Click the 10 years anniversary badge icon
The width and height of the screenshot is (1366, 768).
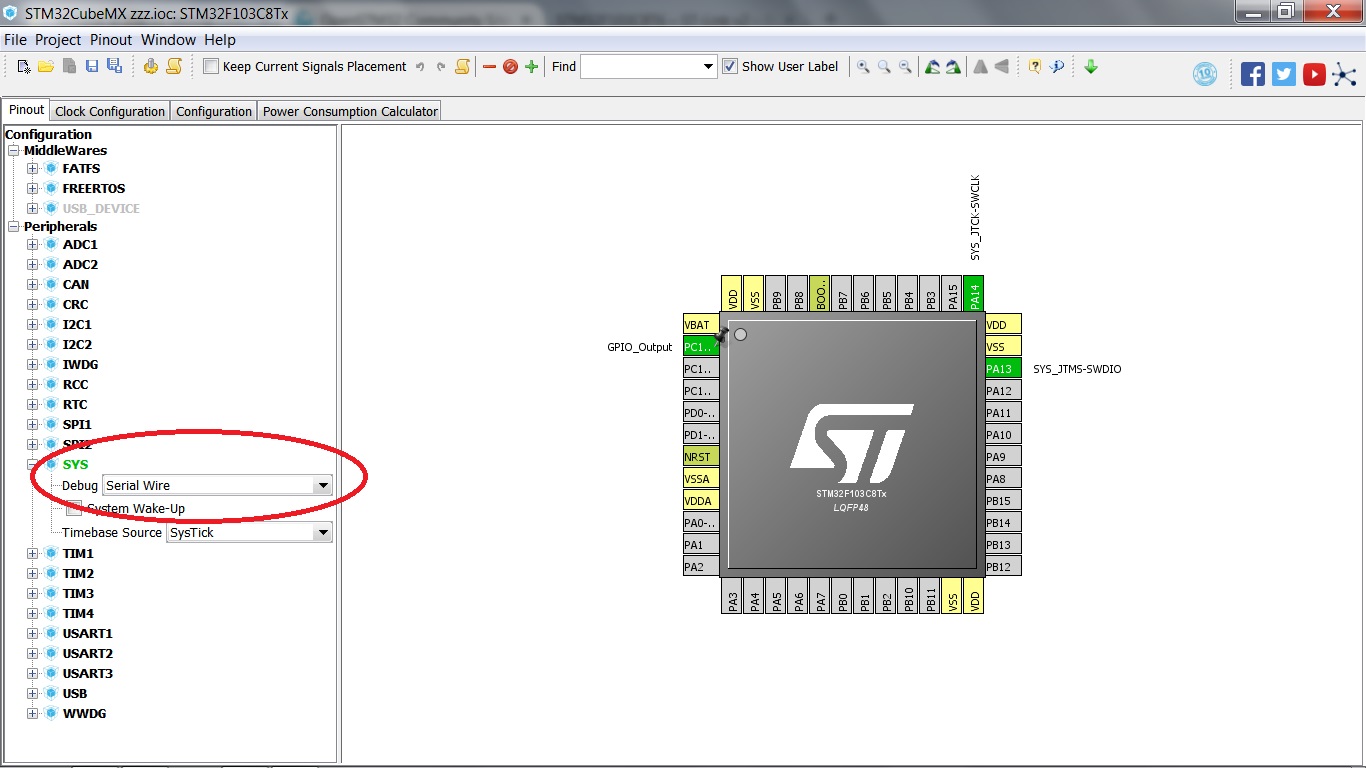[1205, 74]
